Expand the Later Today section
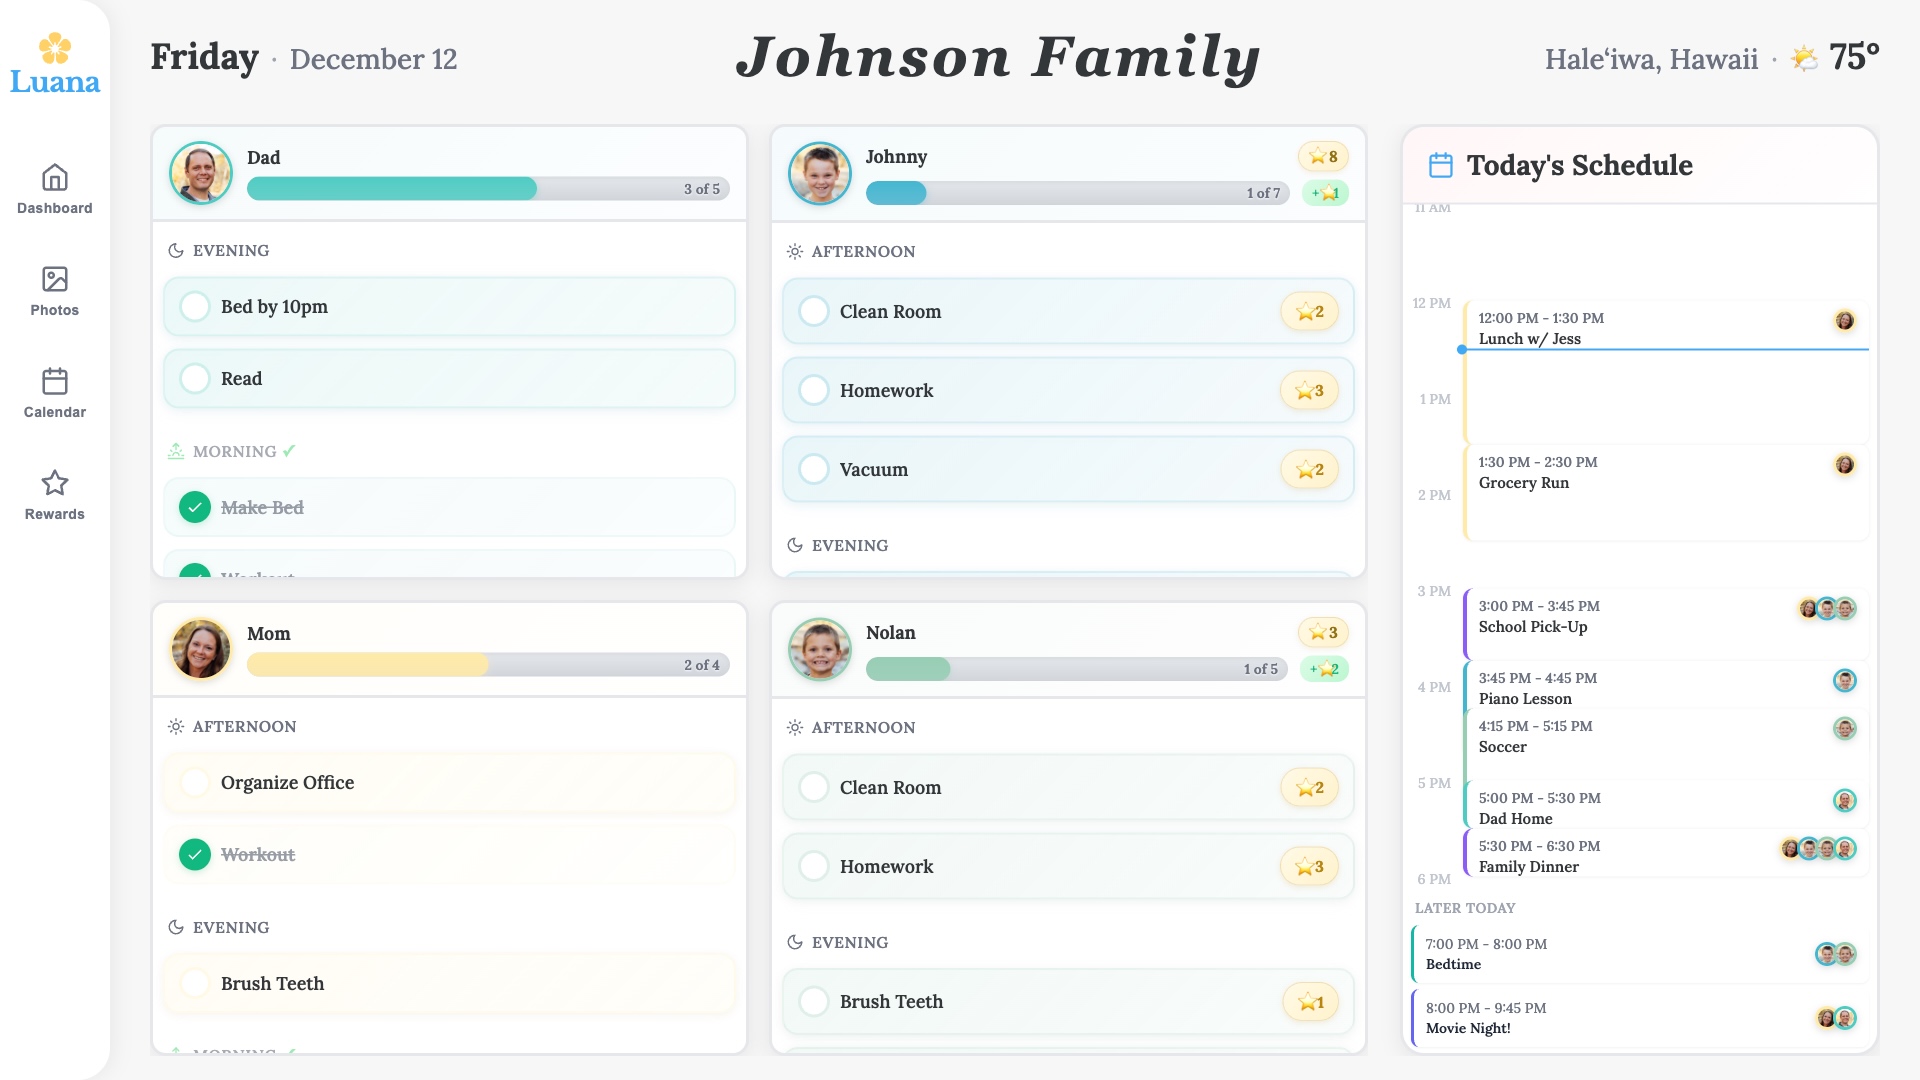Viewport: 1920px width, 1080px height. [1464, 908]
